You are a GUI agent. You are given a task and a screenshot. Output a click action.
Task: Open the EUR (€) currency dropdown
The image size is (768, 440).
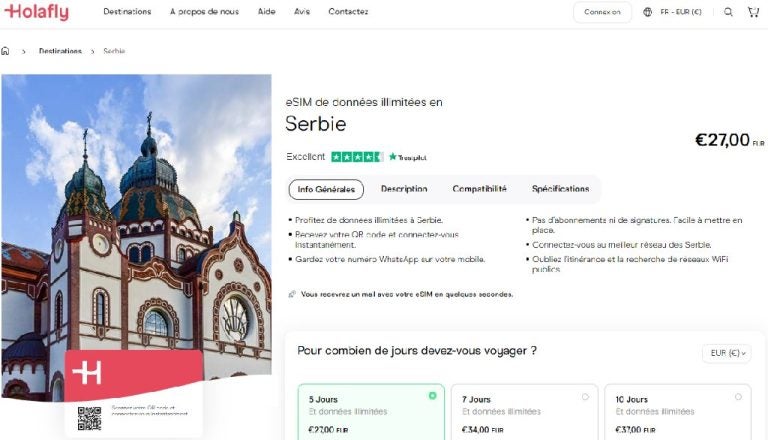(x=727, y=353)
